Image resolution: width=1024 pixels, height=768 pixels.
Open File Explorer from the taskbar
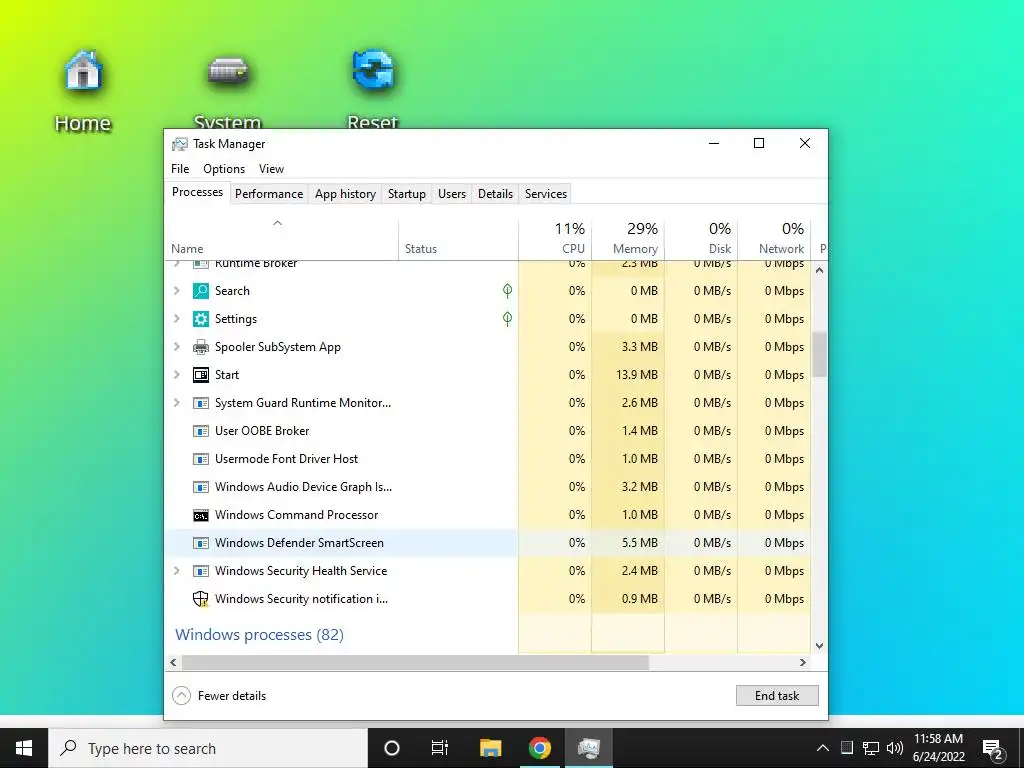click(490, 748)
